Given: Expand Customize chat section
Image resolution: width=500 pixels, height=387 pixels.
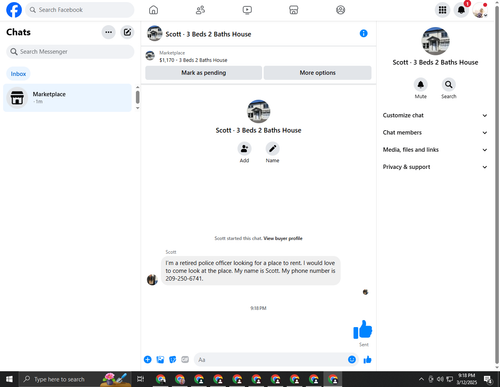Looking at the screenshot, I should (435, 115).
